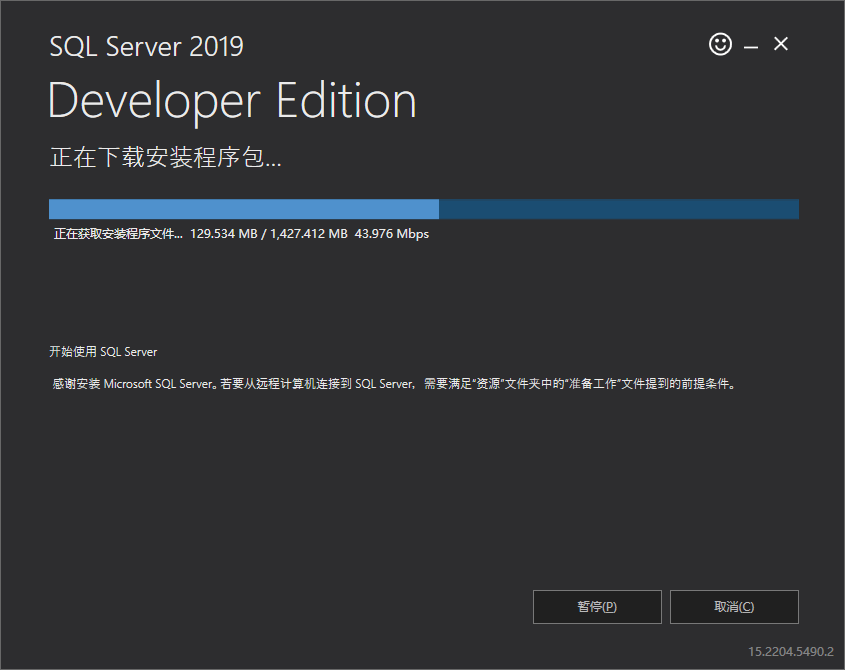The height and width of the screenshot is (670, 845).
Task: Cancel the installation with 取消(C)
Action: [x=734, y=607]
